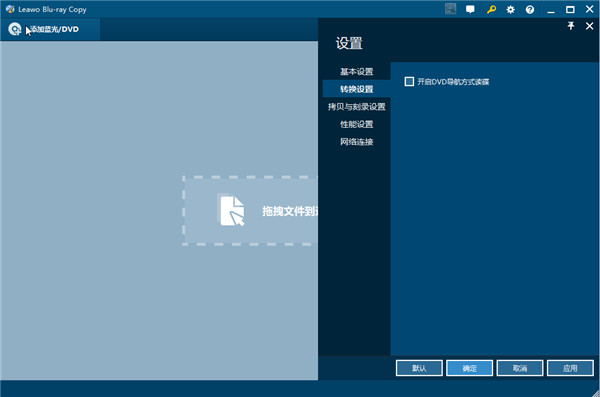Open help with the question mark icon
Screen dimensions: 600x397
click(530, 10)
